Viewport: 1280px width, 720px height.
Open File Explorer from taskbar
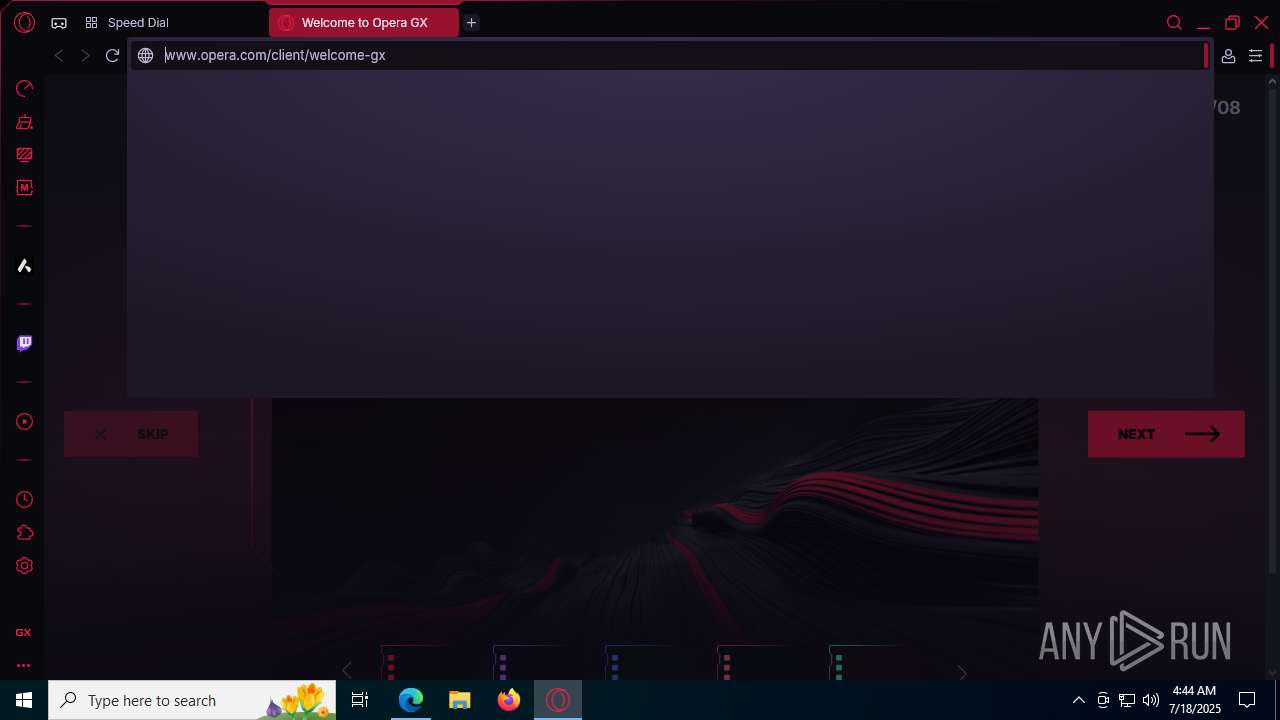point(460,700)
